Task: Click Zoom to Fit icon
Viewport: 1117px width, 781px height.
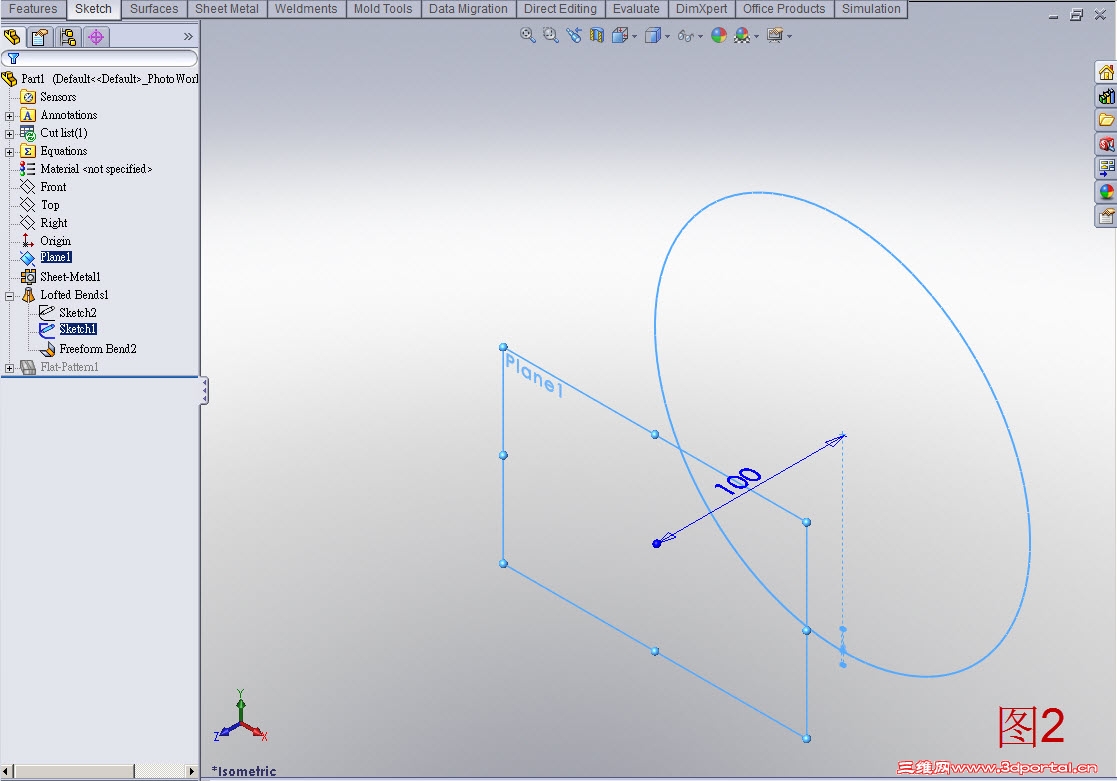Action: click(x=527, y=35)
